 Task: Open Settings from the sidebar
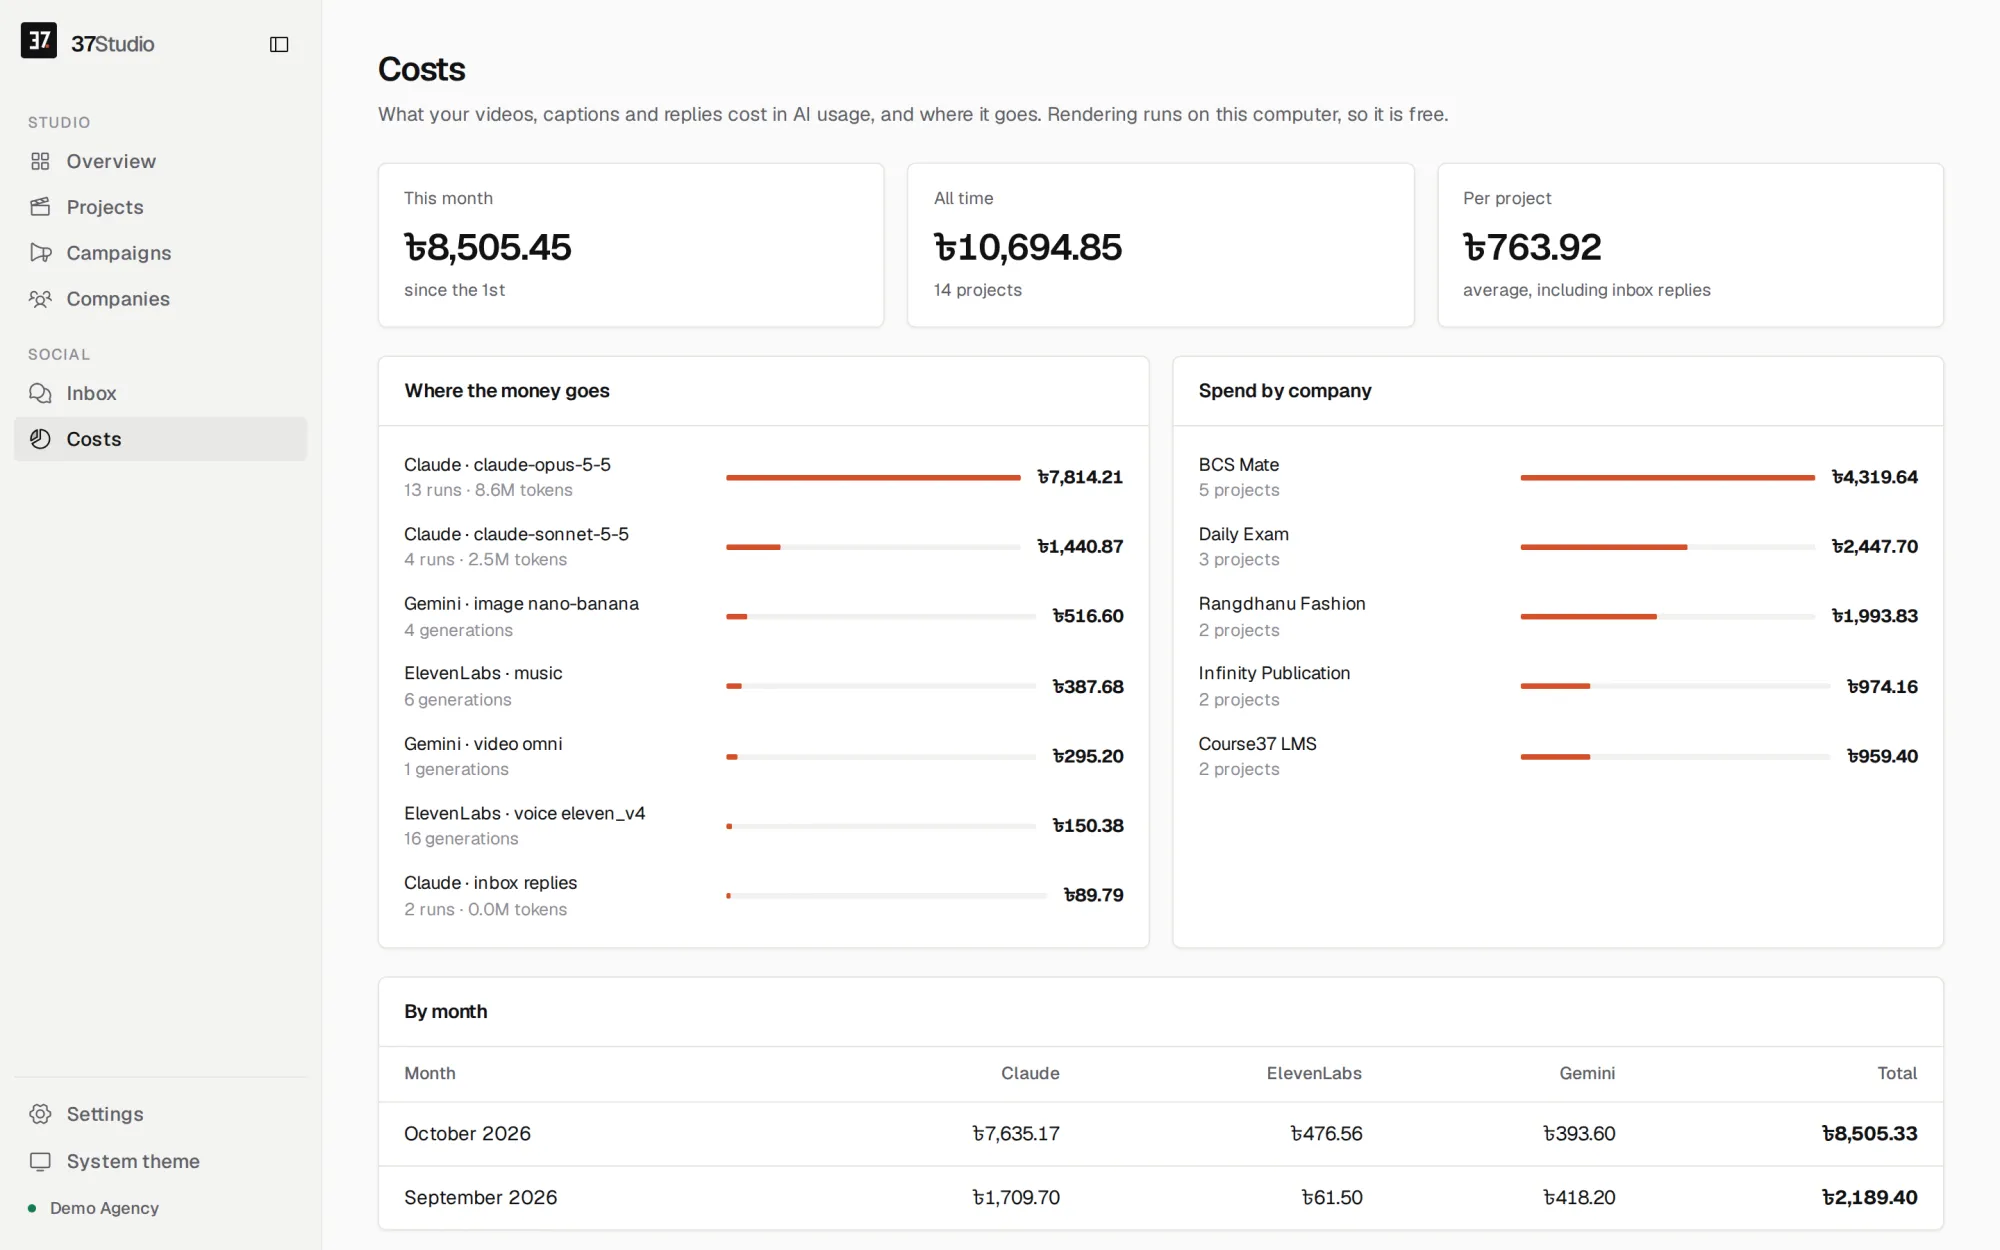(x=160, y=1114)
